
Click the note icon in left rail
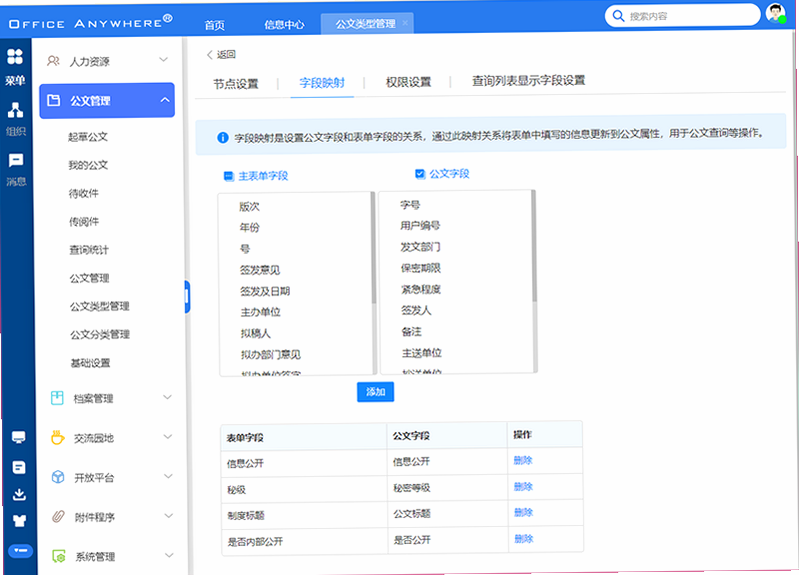click(19, 467)
